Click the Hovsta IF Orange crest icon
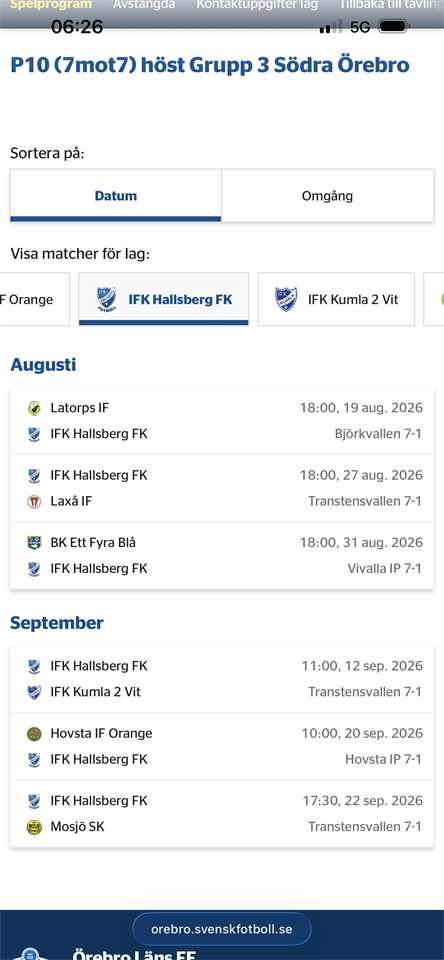This screenshot has width=444, height=960. (34, 733)
